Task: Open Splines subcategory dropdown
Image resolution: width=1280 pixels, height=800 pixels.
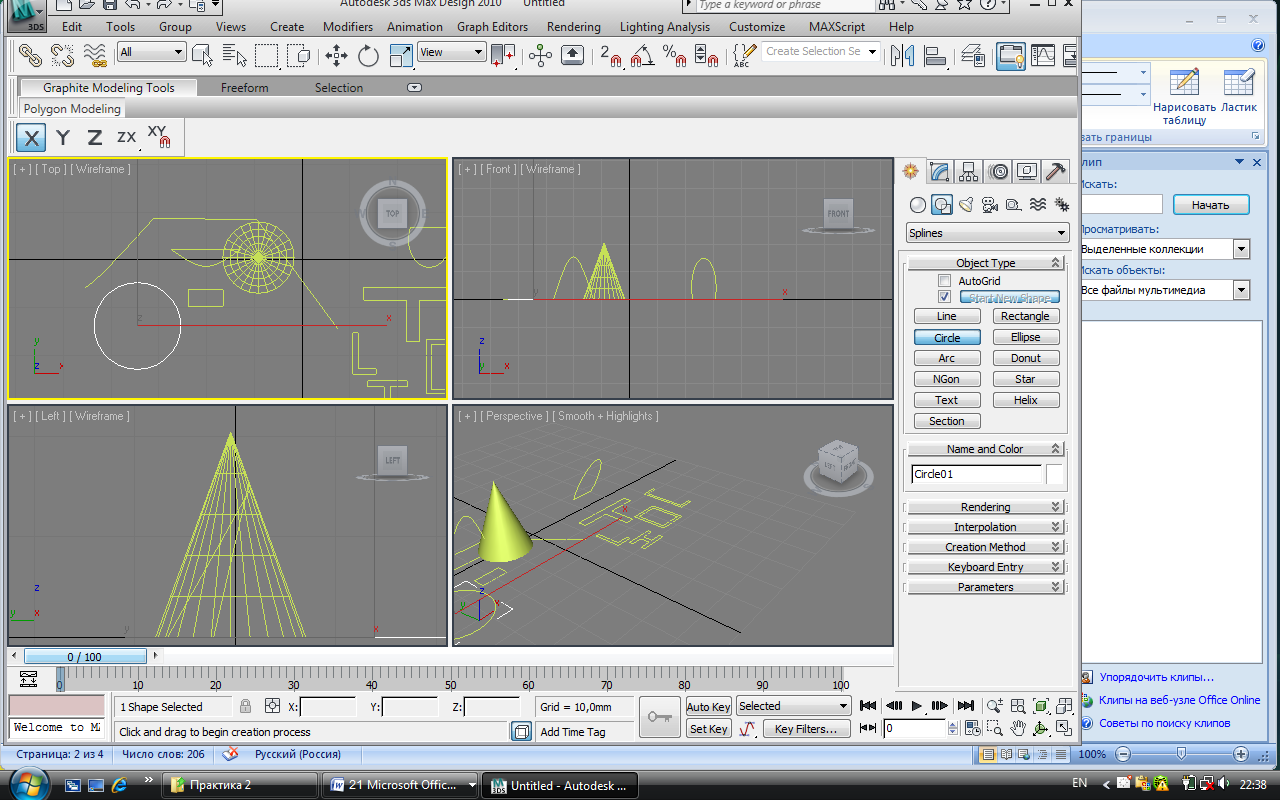Action: click(x=988, y=233)
